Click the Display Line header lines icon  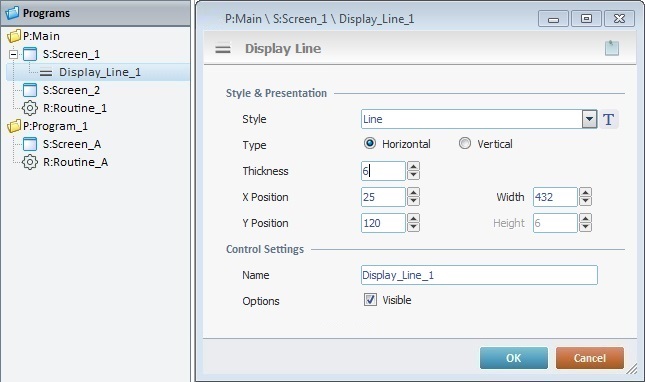(x=223, y=49)
